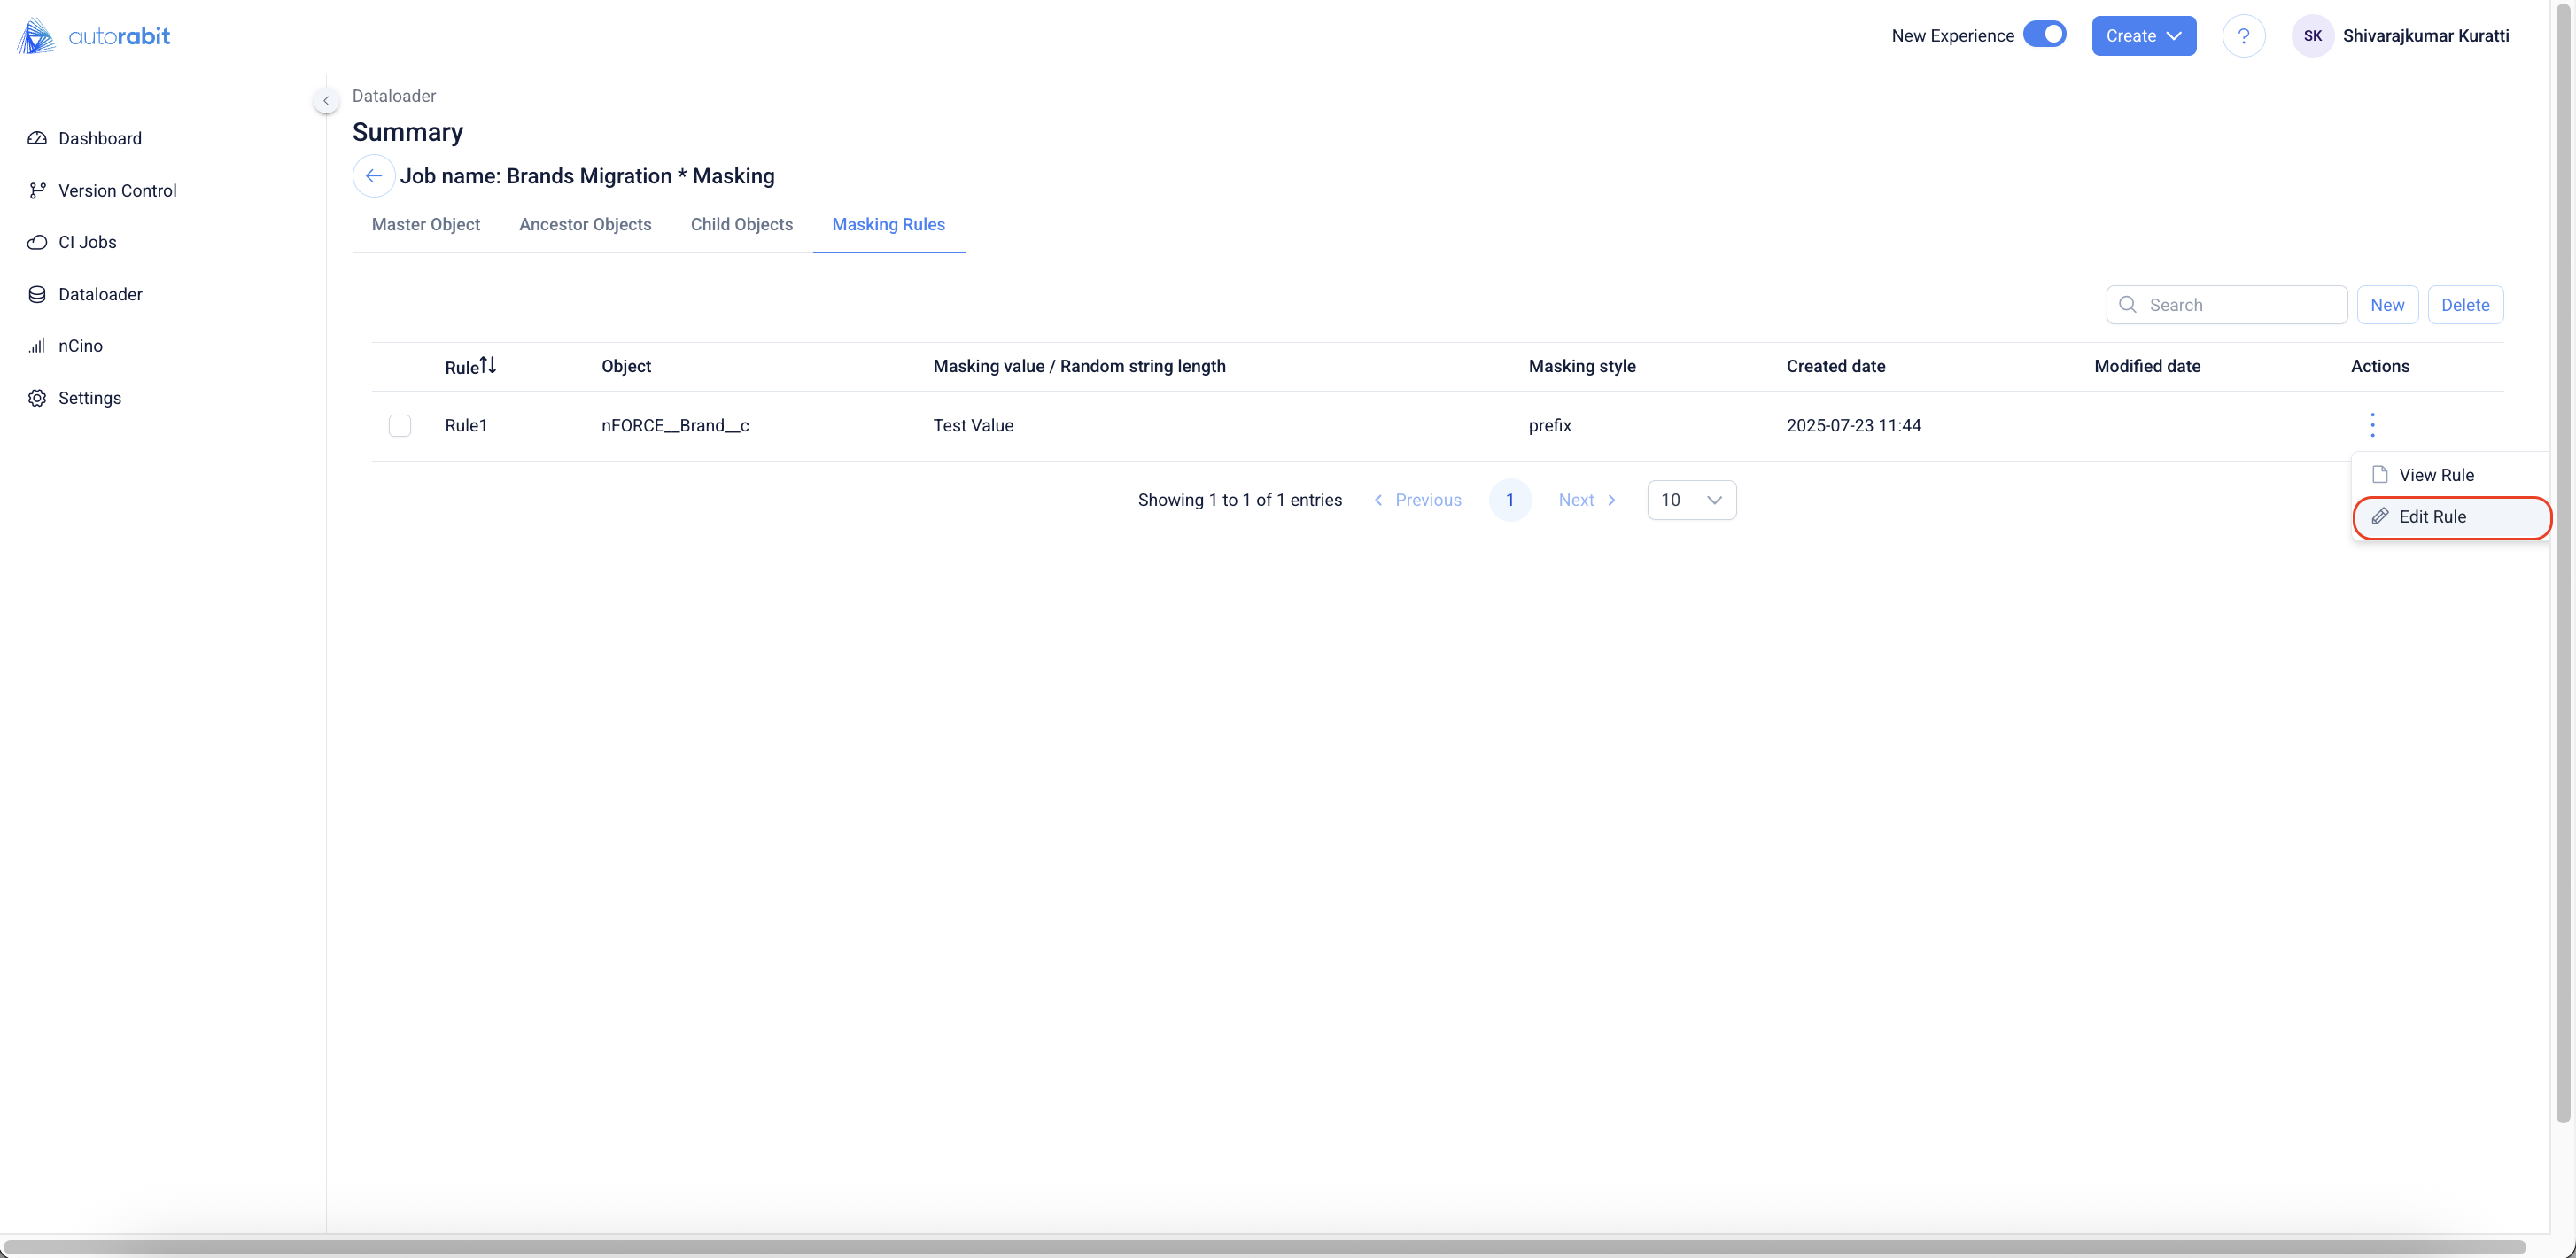Click the New masking rule button
This screenshot has width=2576, height=1258.
(x=2386, y=305)
